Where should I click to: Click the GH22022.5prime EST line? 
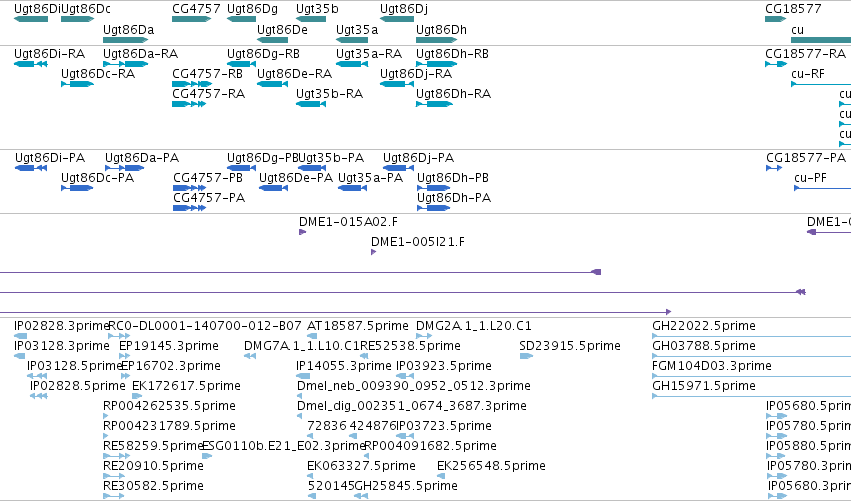pos(751,336)
